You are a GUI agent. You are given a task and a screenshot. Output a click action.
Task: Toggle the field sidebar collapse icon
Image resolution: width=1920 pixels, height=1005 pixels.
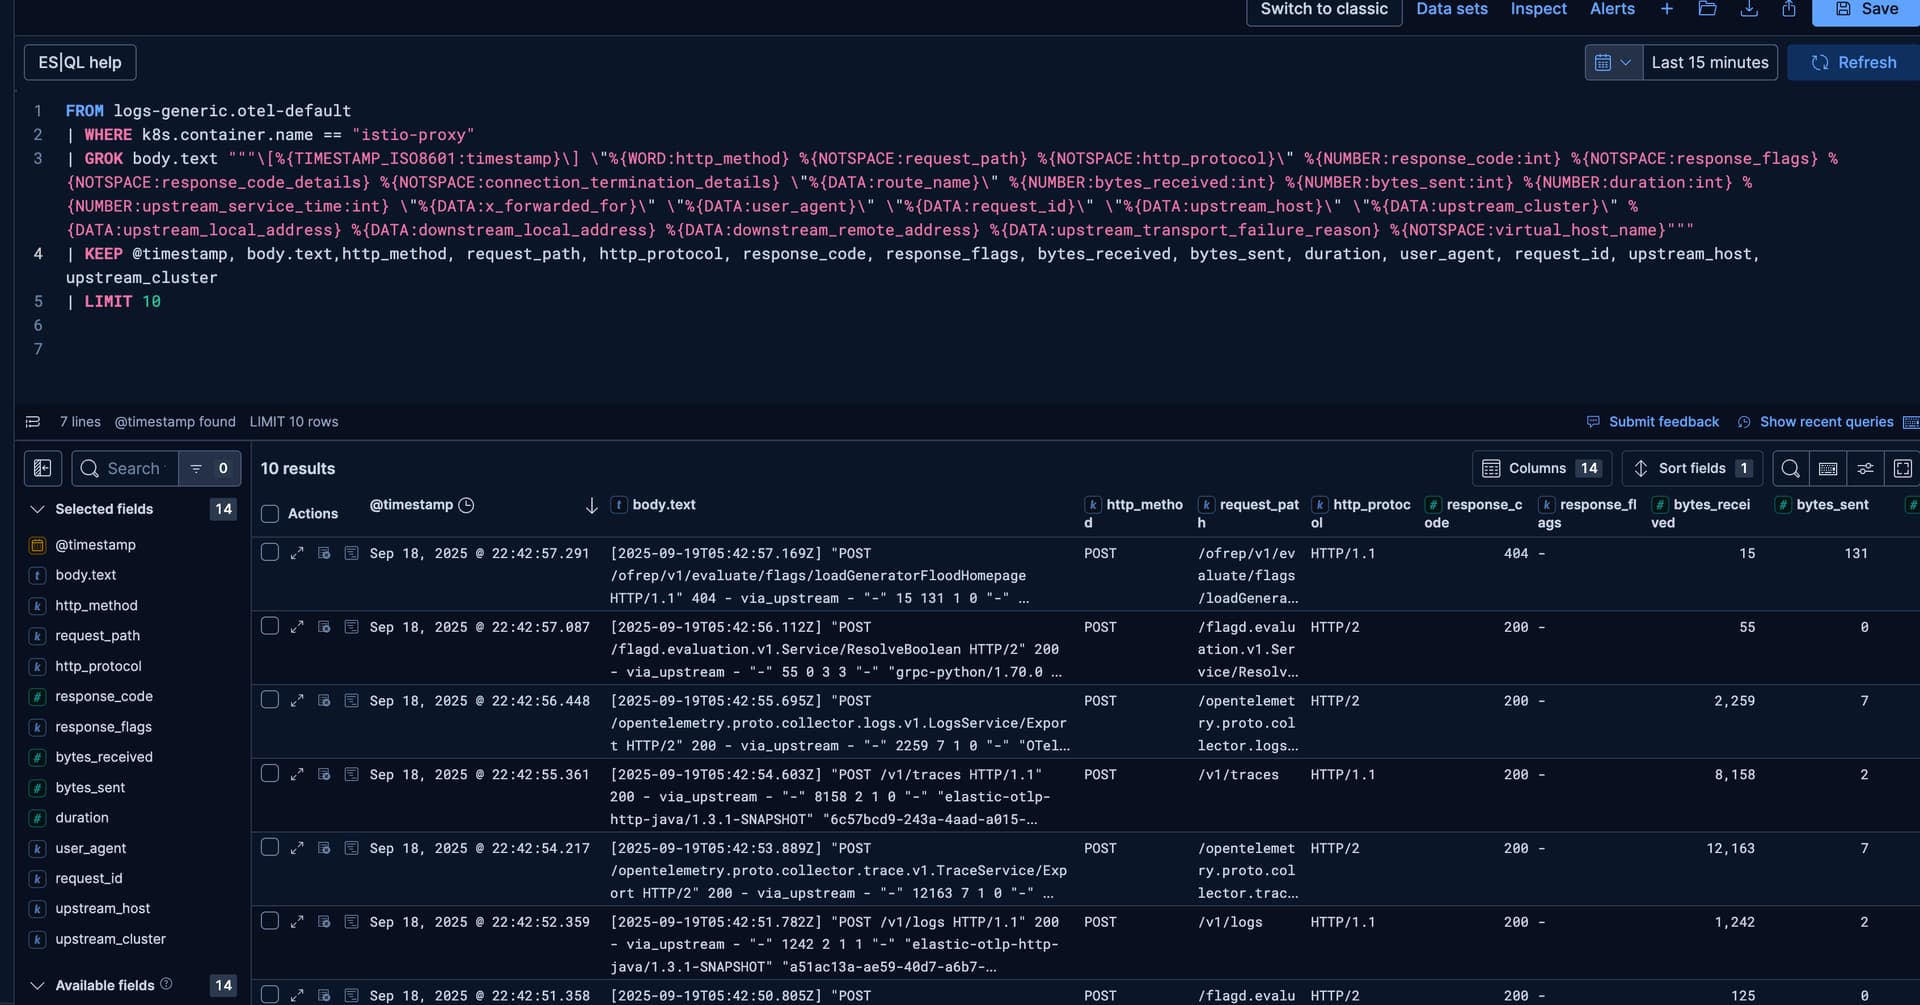[x=43, y=468]
